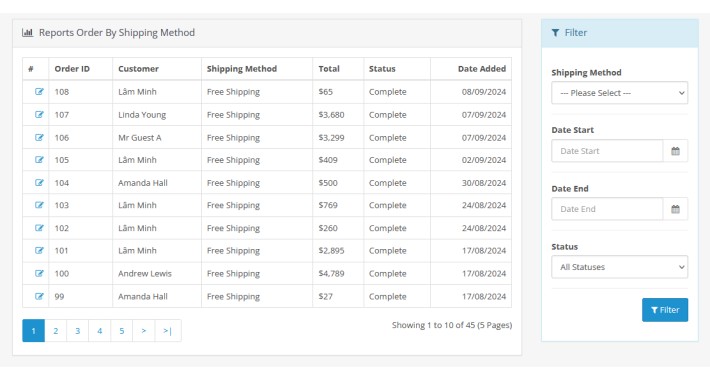This screenshot has width=710, height=380.
Task: Open edit icon for order 101
Action: (x=39, y=250)
